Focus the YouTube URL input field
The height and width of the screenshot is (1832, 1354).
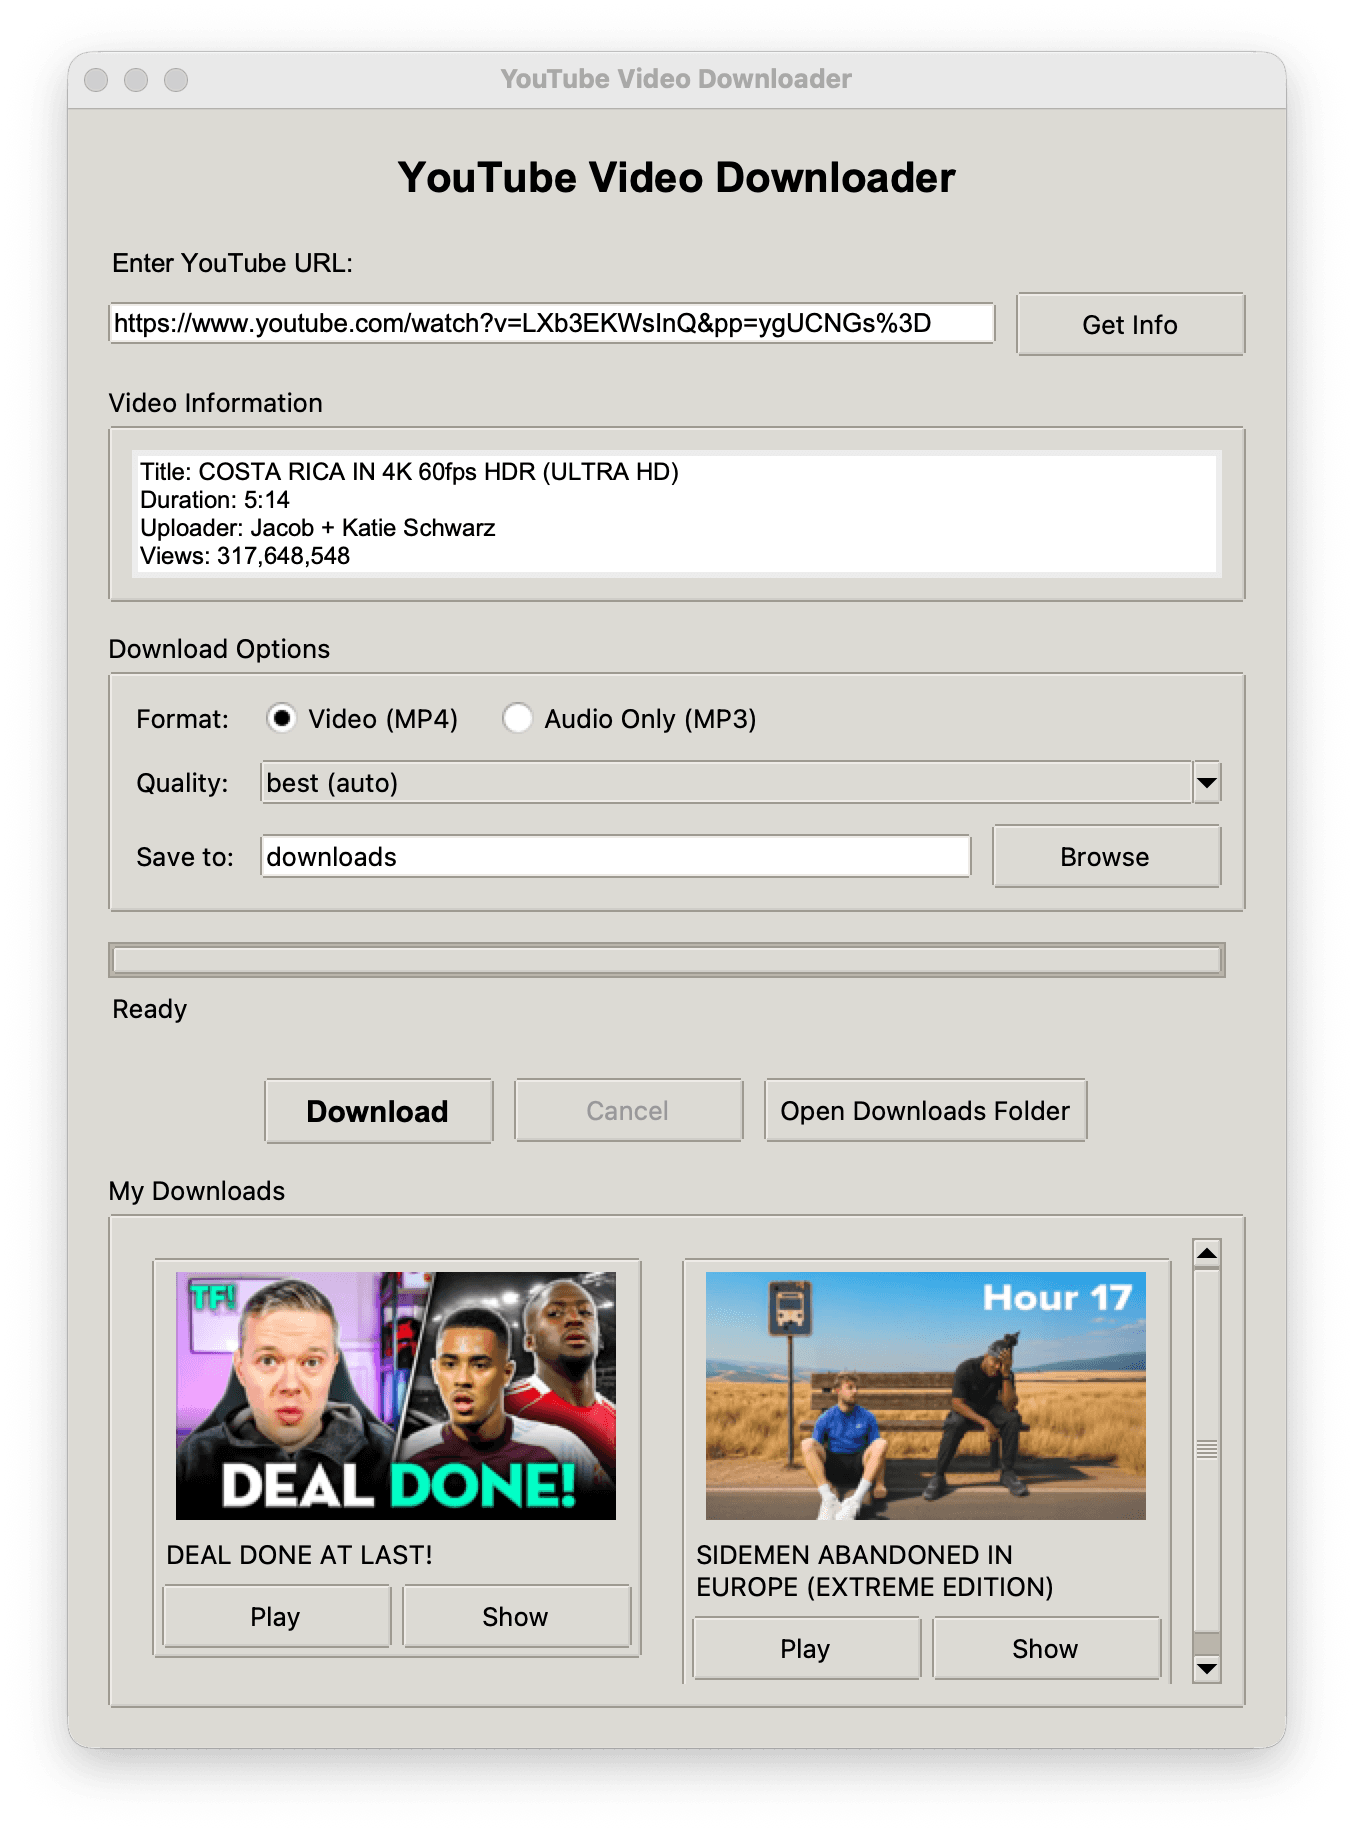pos(552,323)
